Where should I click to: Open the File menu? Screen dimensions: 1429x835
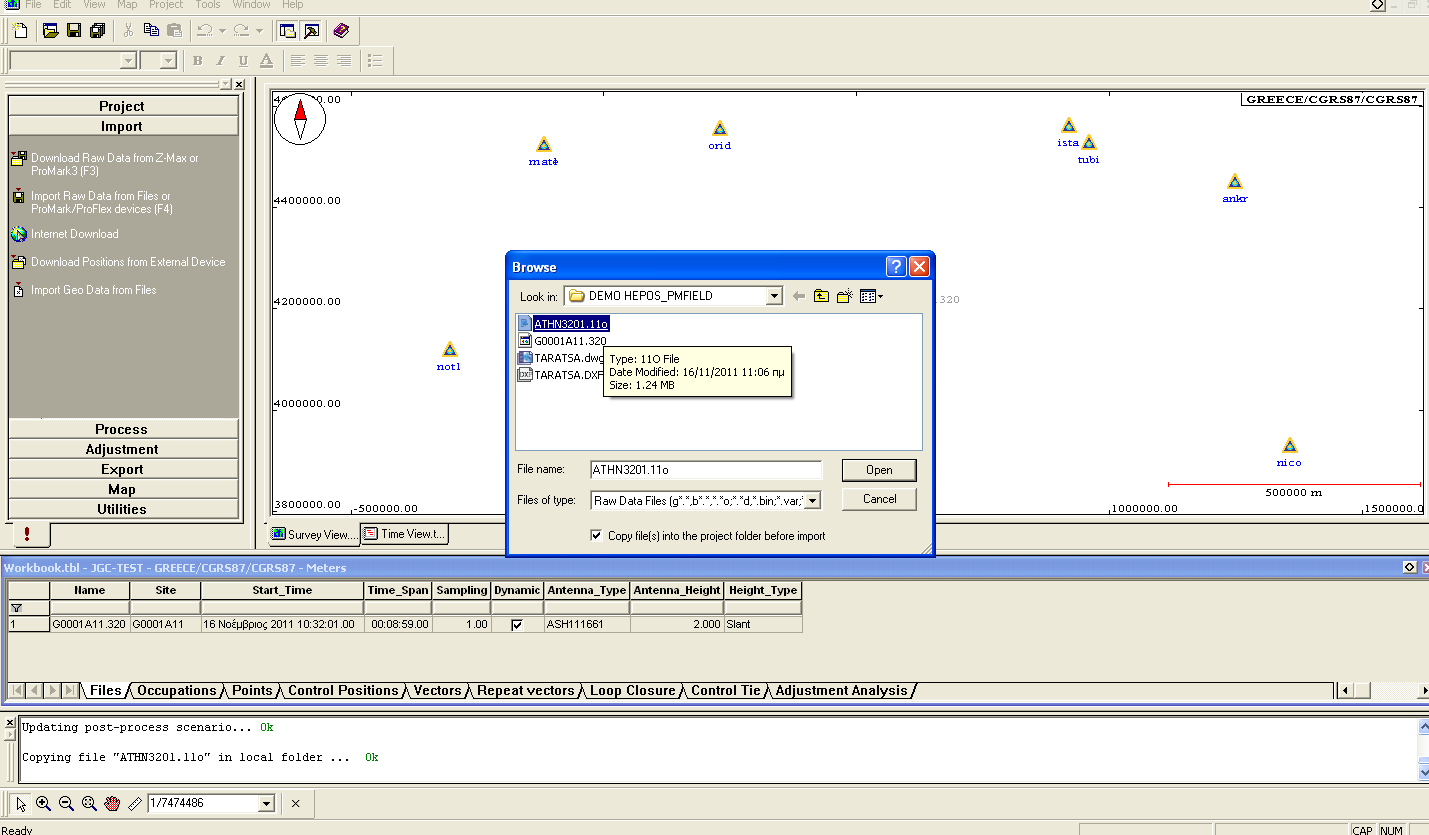[33, 5]
